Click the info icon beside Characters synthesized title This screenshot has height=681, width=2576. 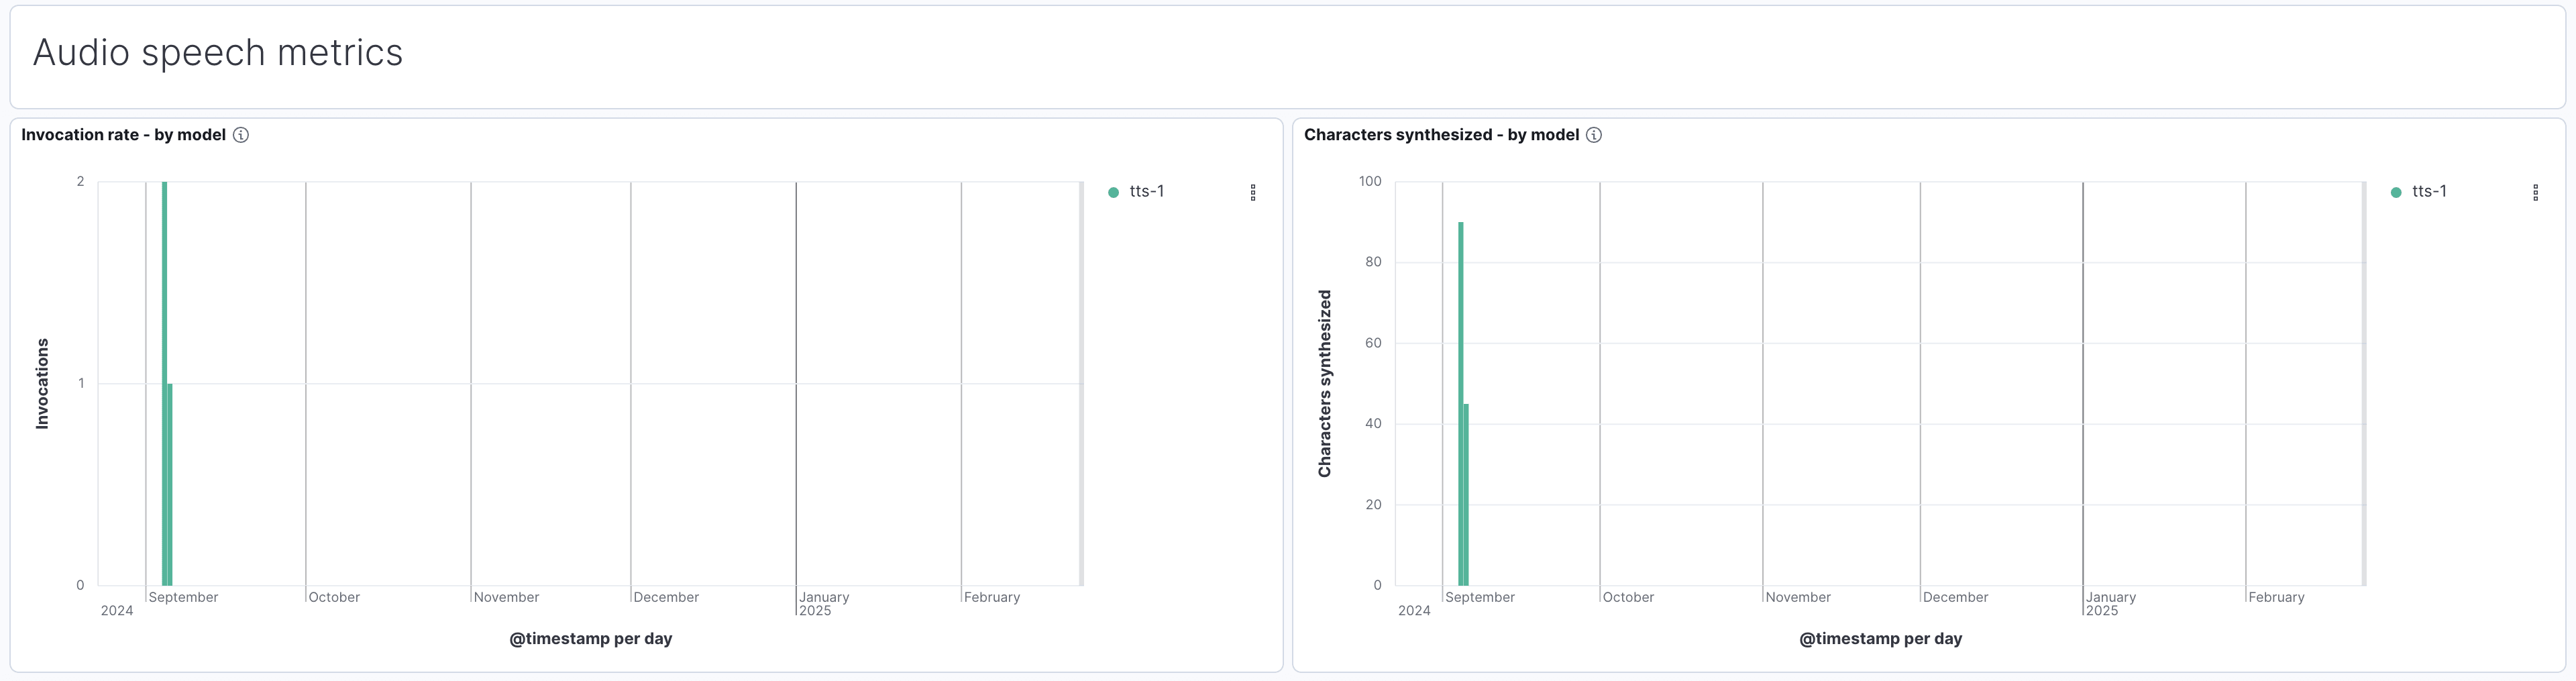click(1593, 134)
